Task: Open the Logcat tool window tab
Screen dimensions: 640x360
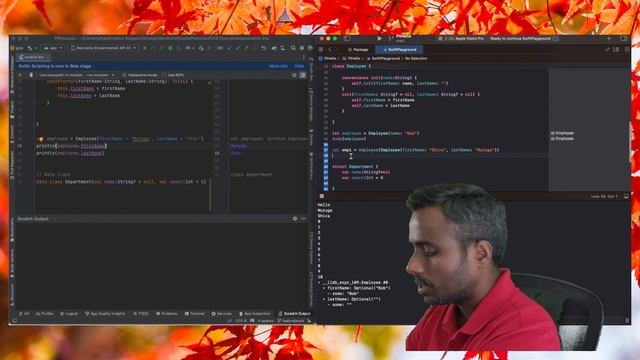Action: click(x=69, y=314)
